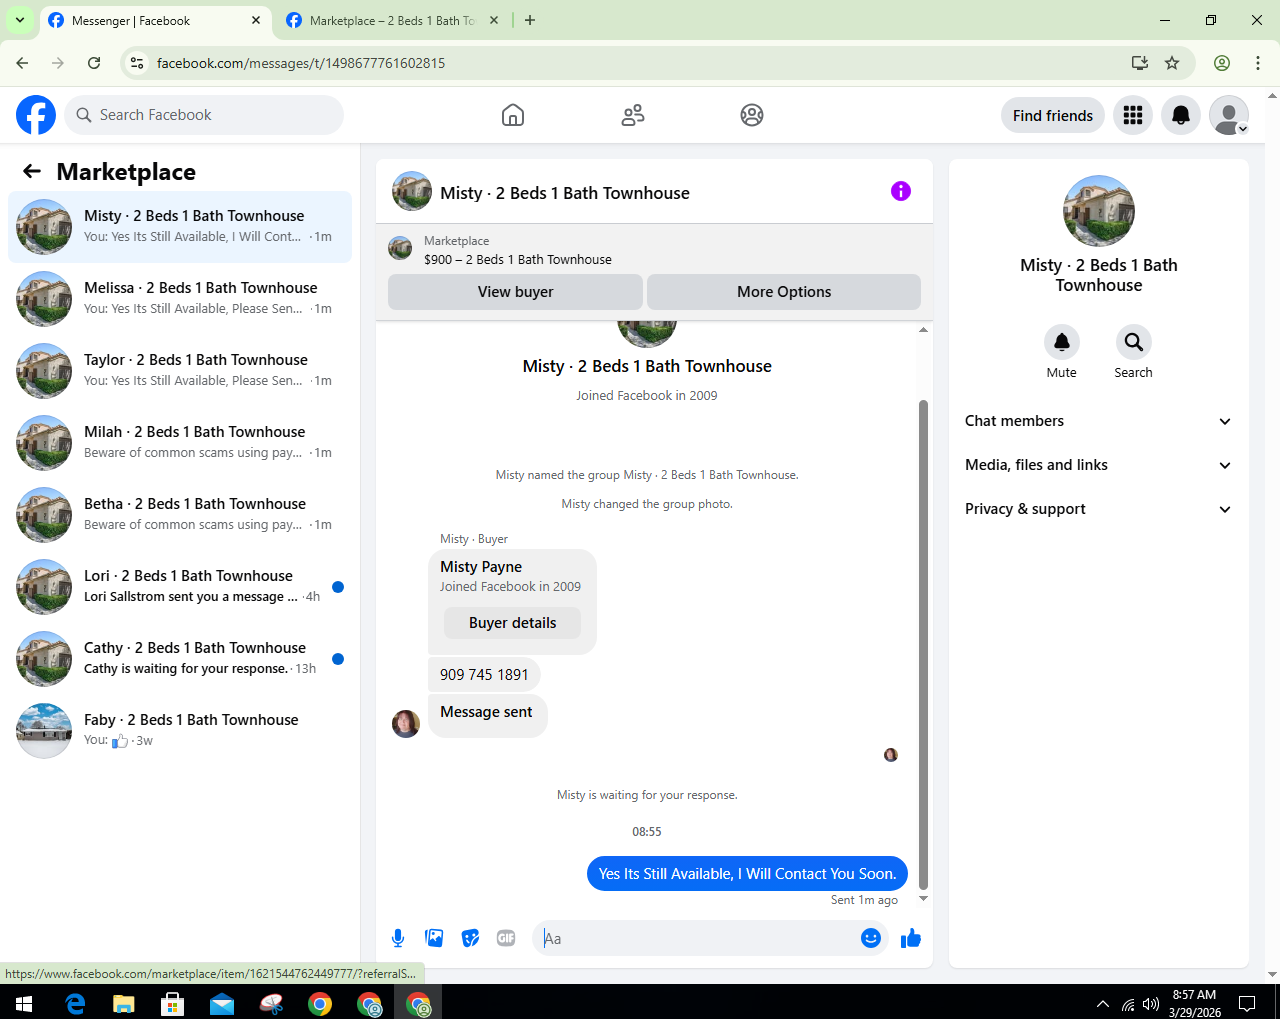
Task: Select the Misty townhouse conversation in the list
Action: [x=180, y=226]
